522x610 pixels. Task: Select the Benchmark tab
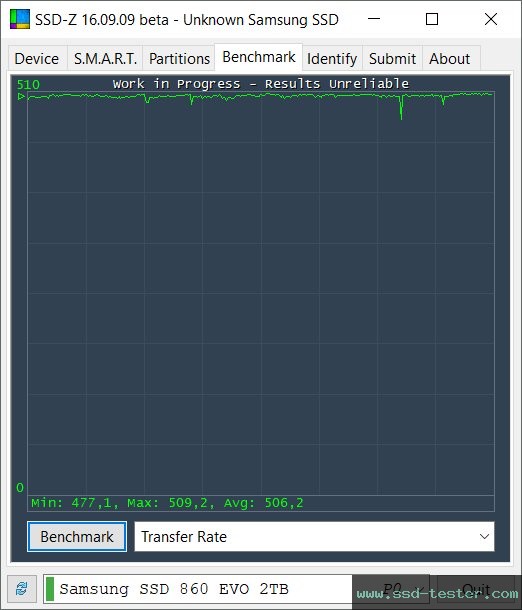[x=259, y=57]
